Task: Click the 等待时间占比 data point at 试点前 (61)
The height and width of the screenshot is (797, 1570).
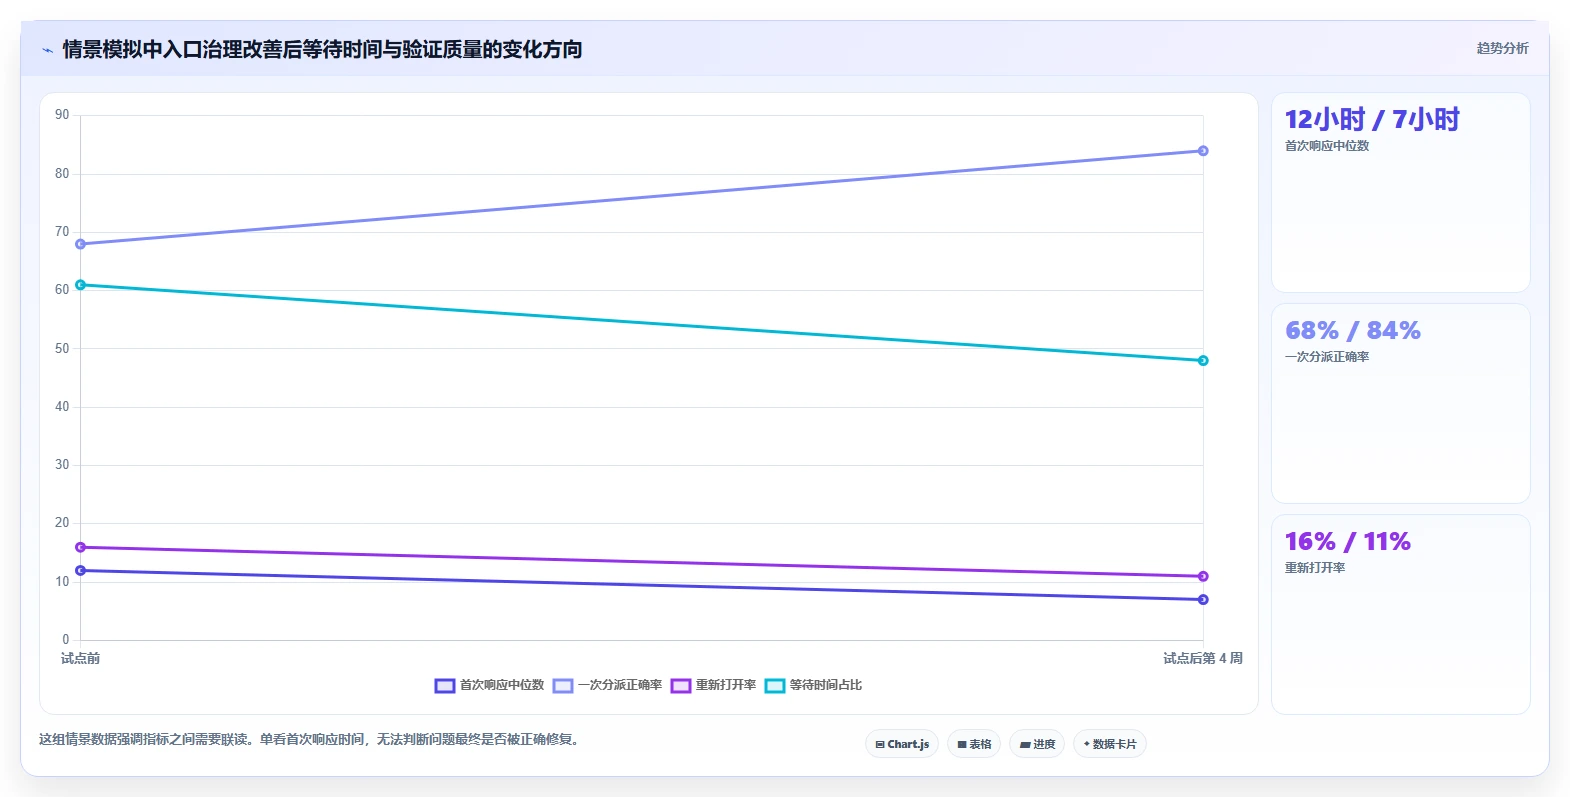Action: (x=81, y=285)
